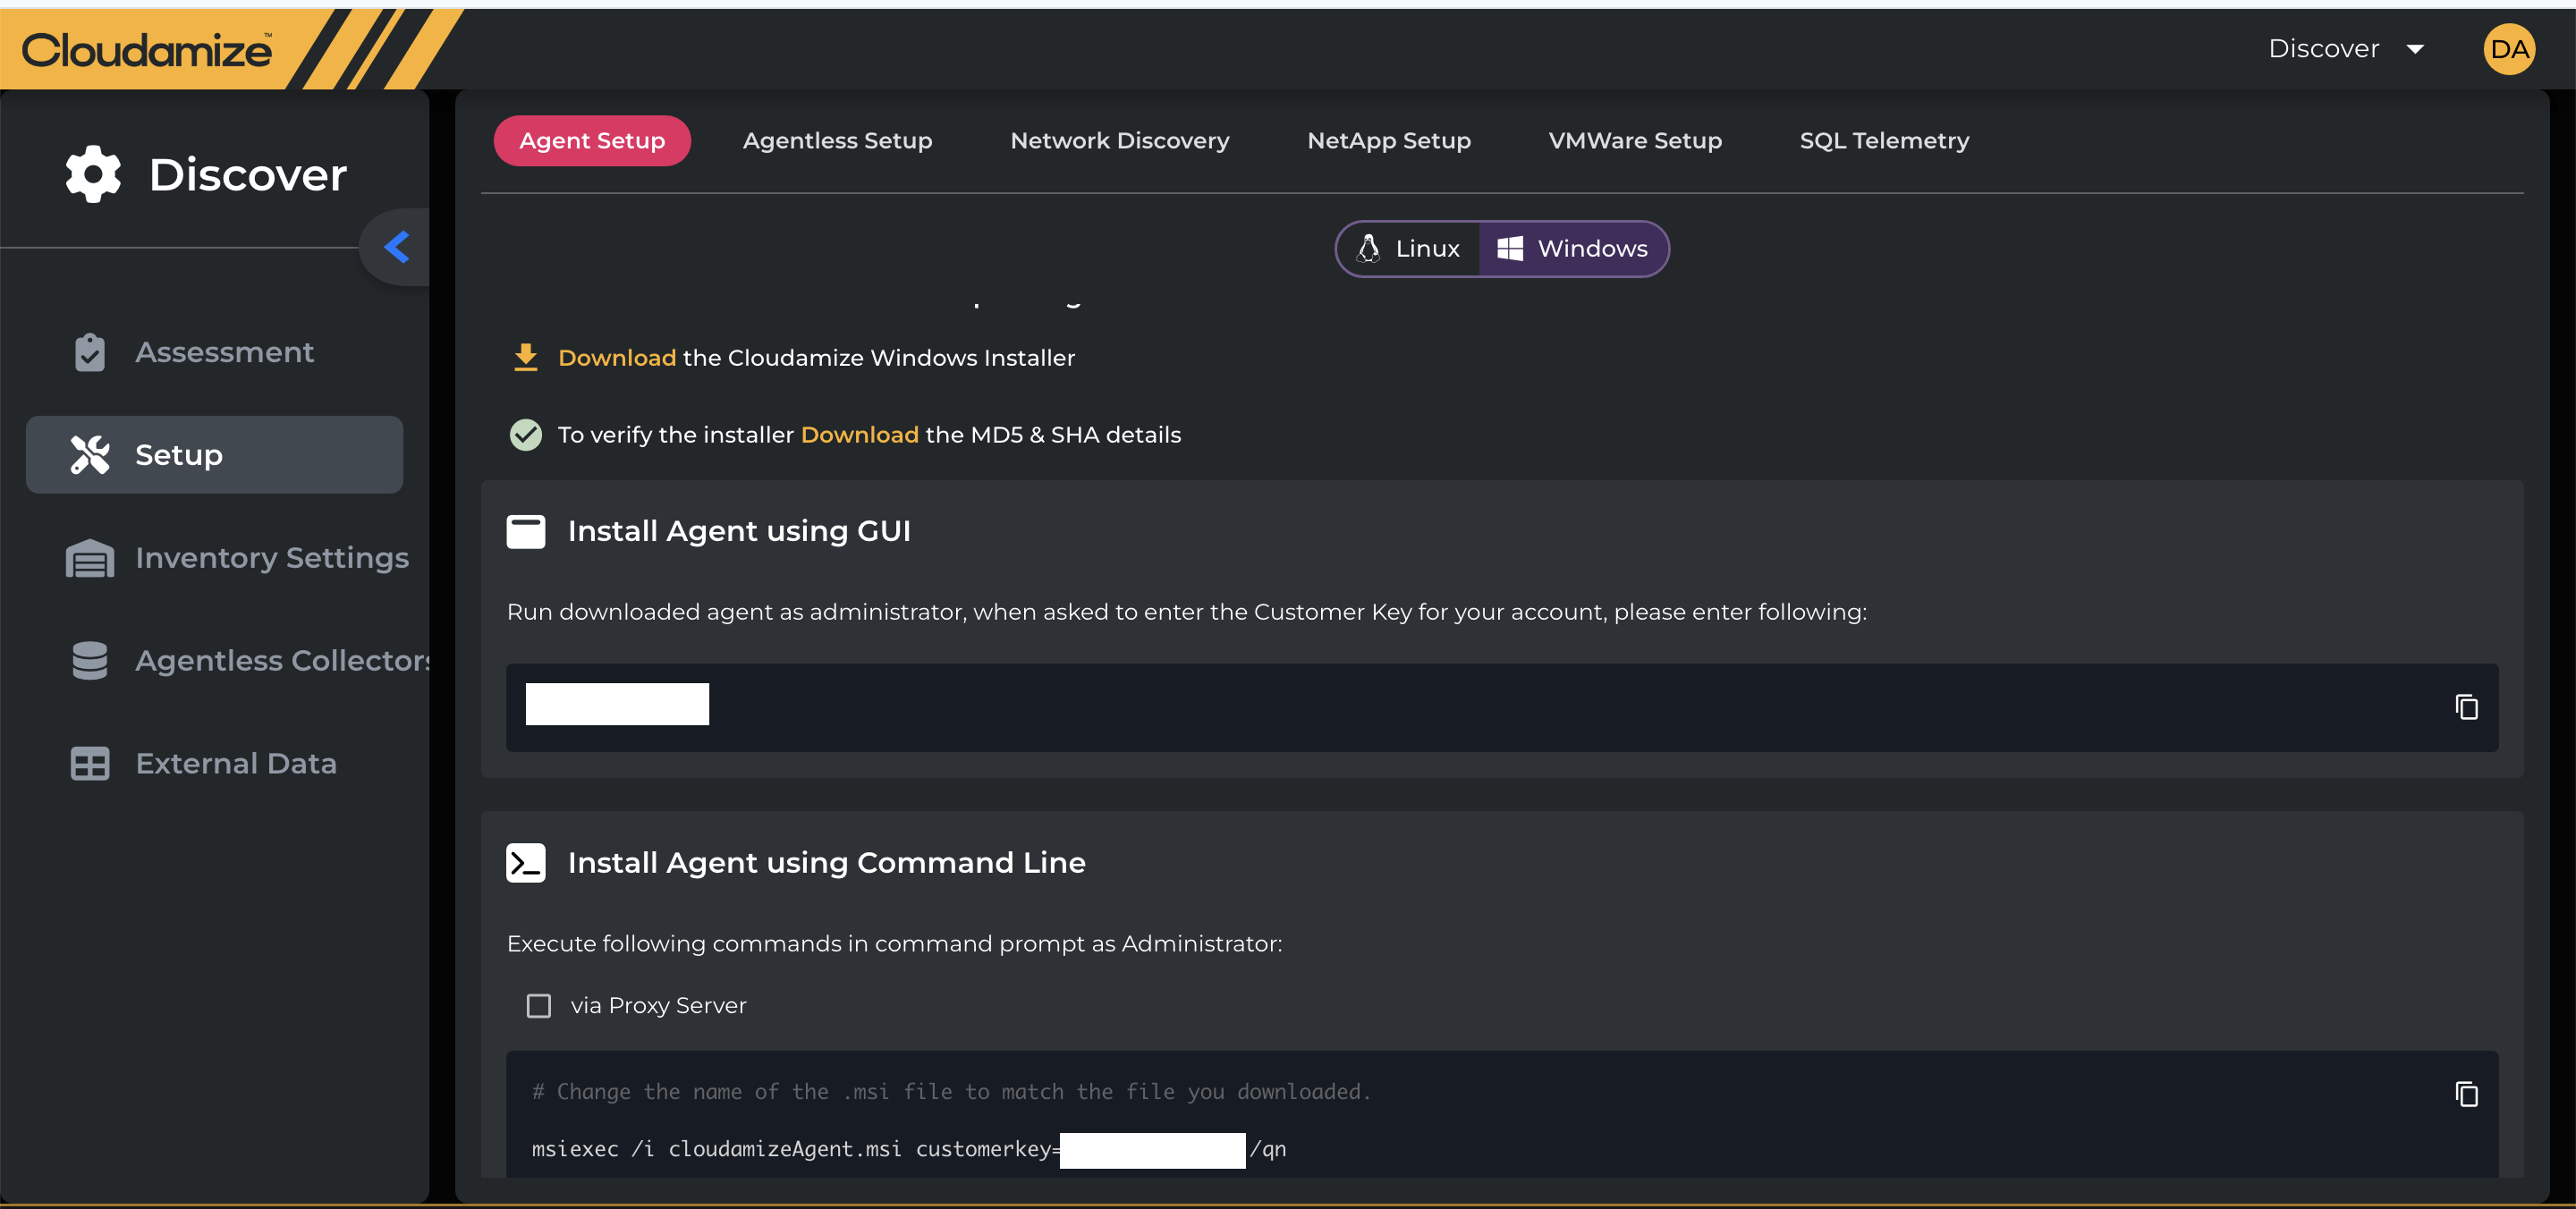Click the Install Agent using GUI heading
The height and width of the screenshot is (1209, 2576).
tap(739, 531)
